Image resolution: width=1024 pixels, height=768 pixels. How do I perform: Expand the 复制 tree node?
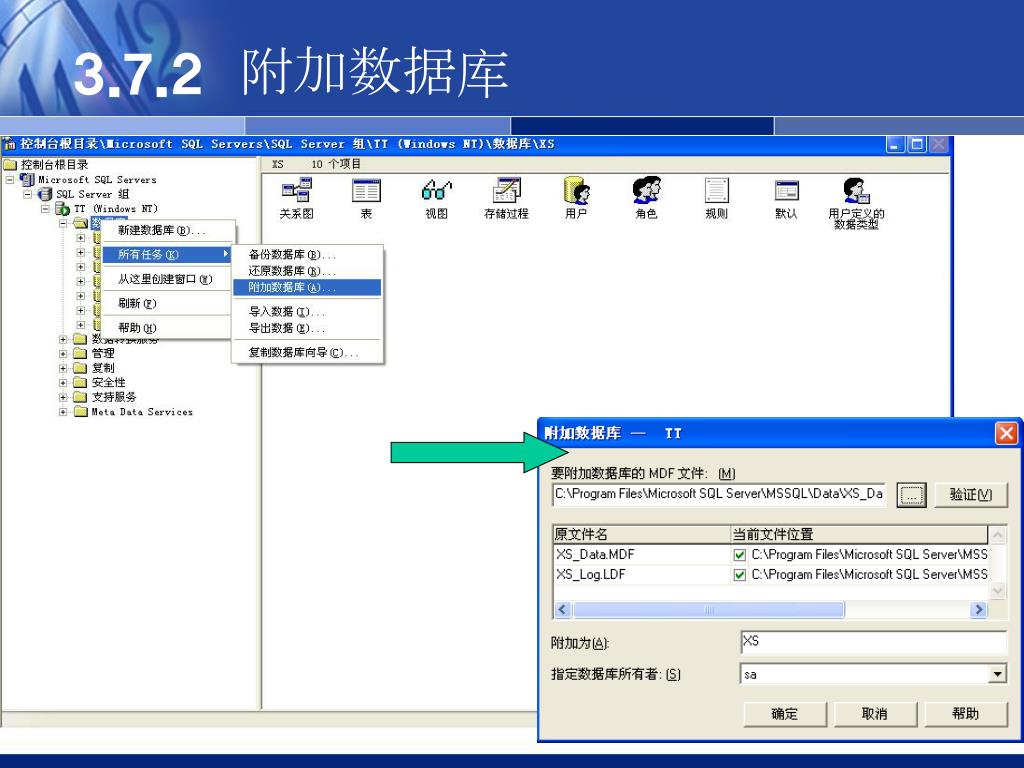63,368
